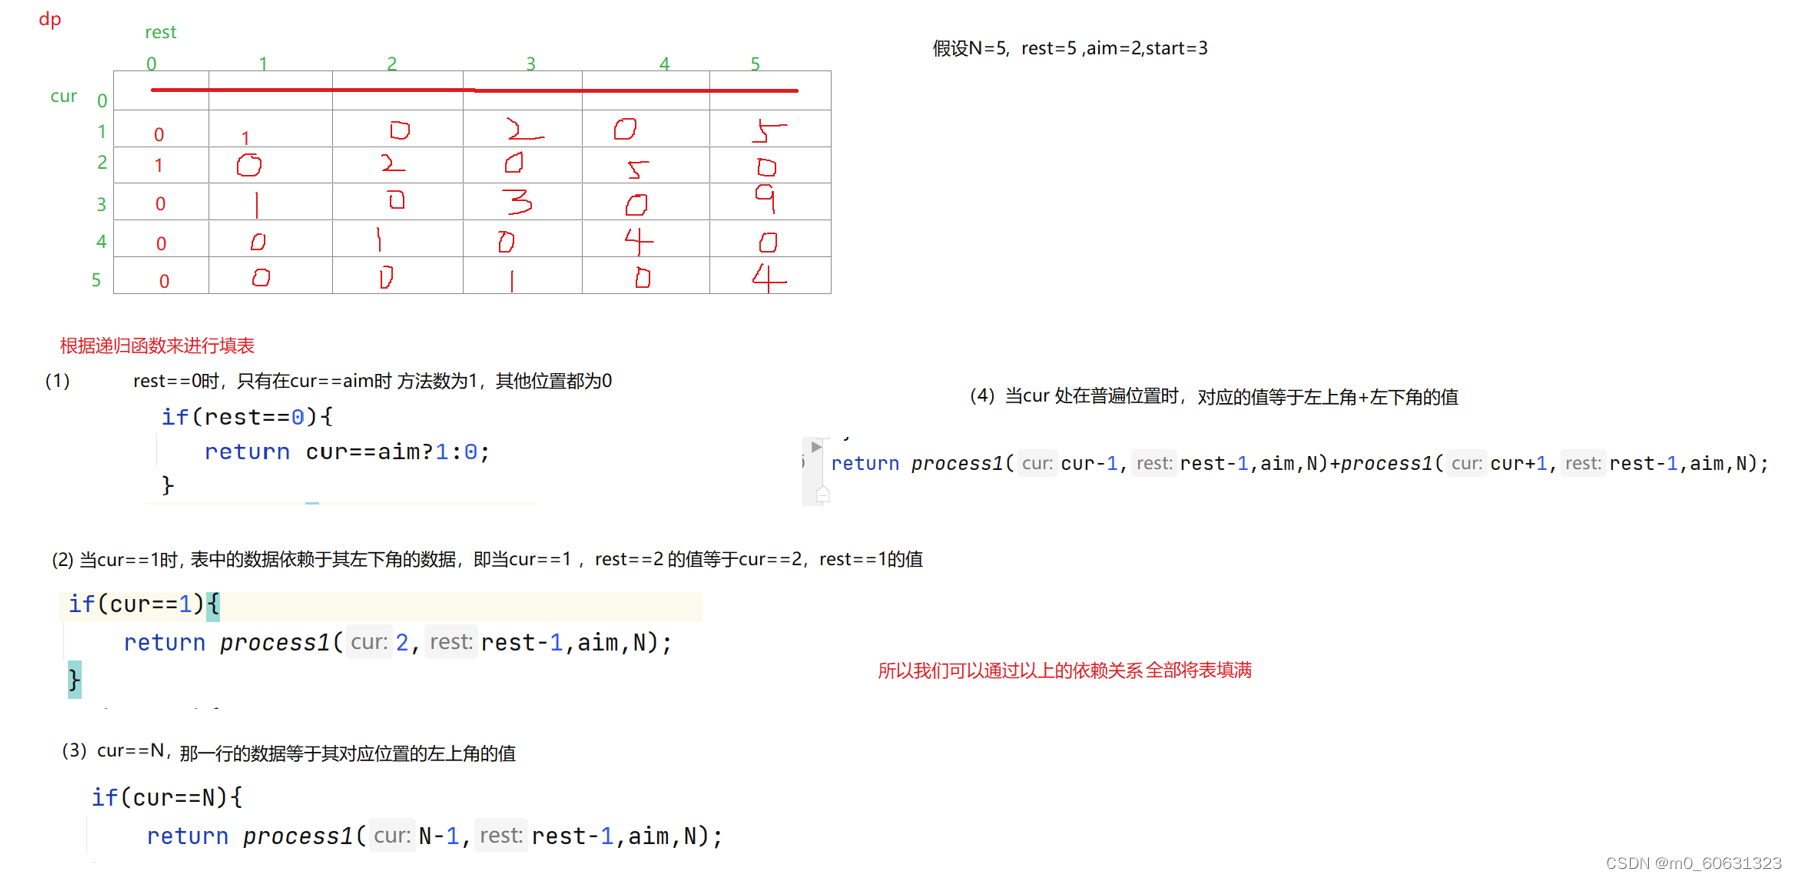Click the handwritten '2' cell in row 2, rest 2

pyautogui.click(x=393, y=163)
